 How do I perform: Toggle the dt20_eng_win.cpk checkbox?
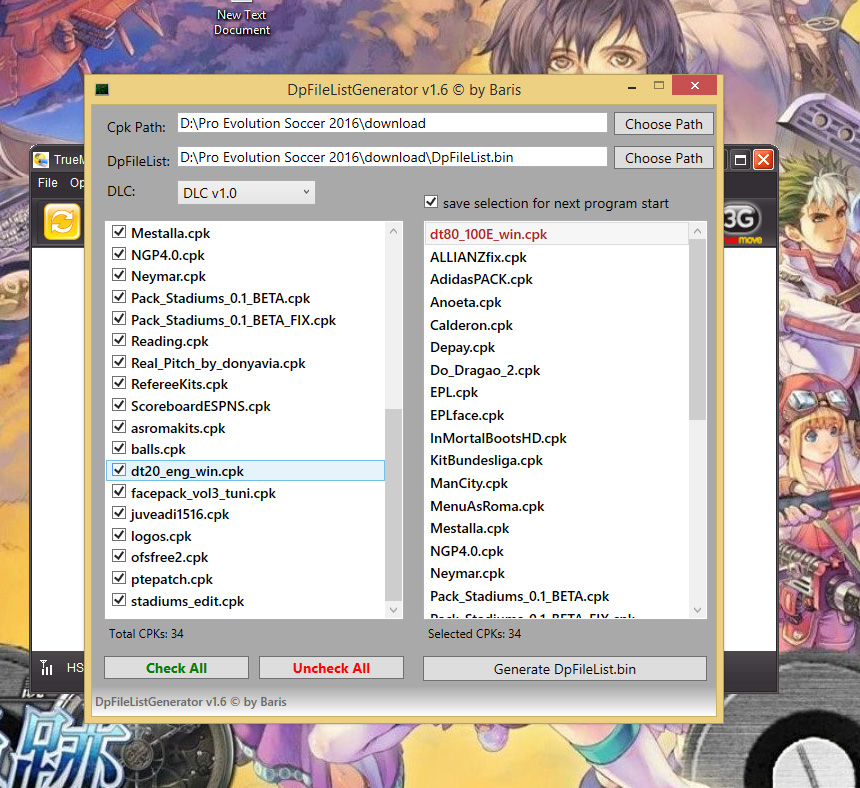tap(118, 470)
